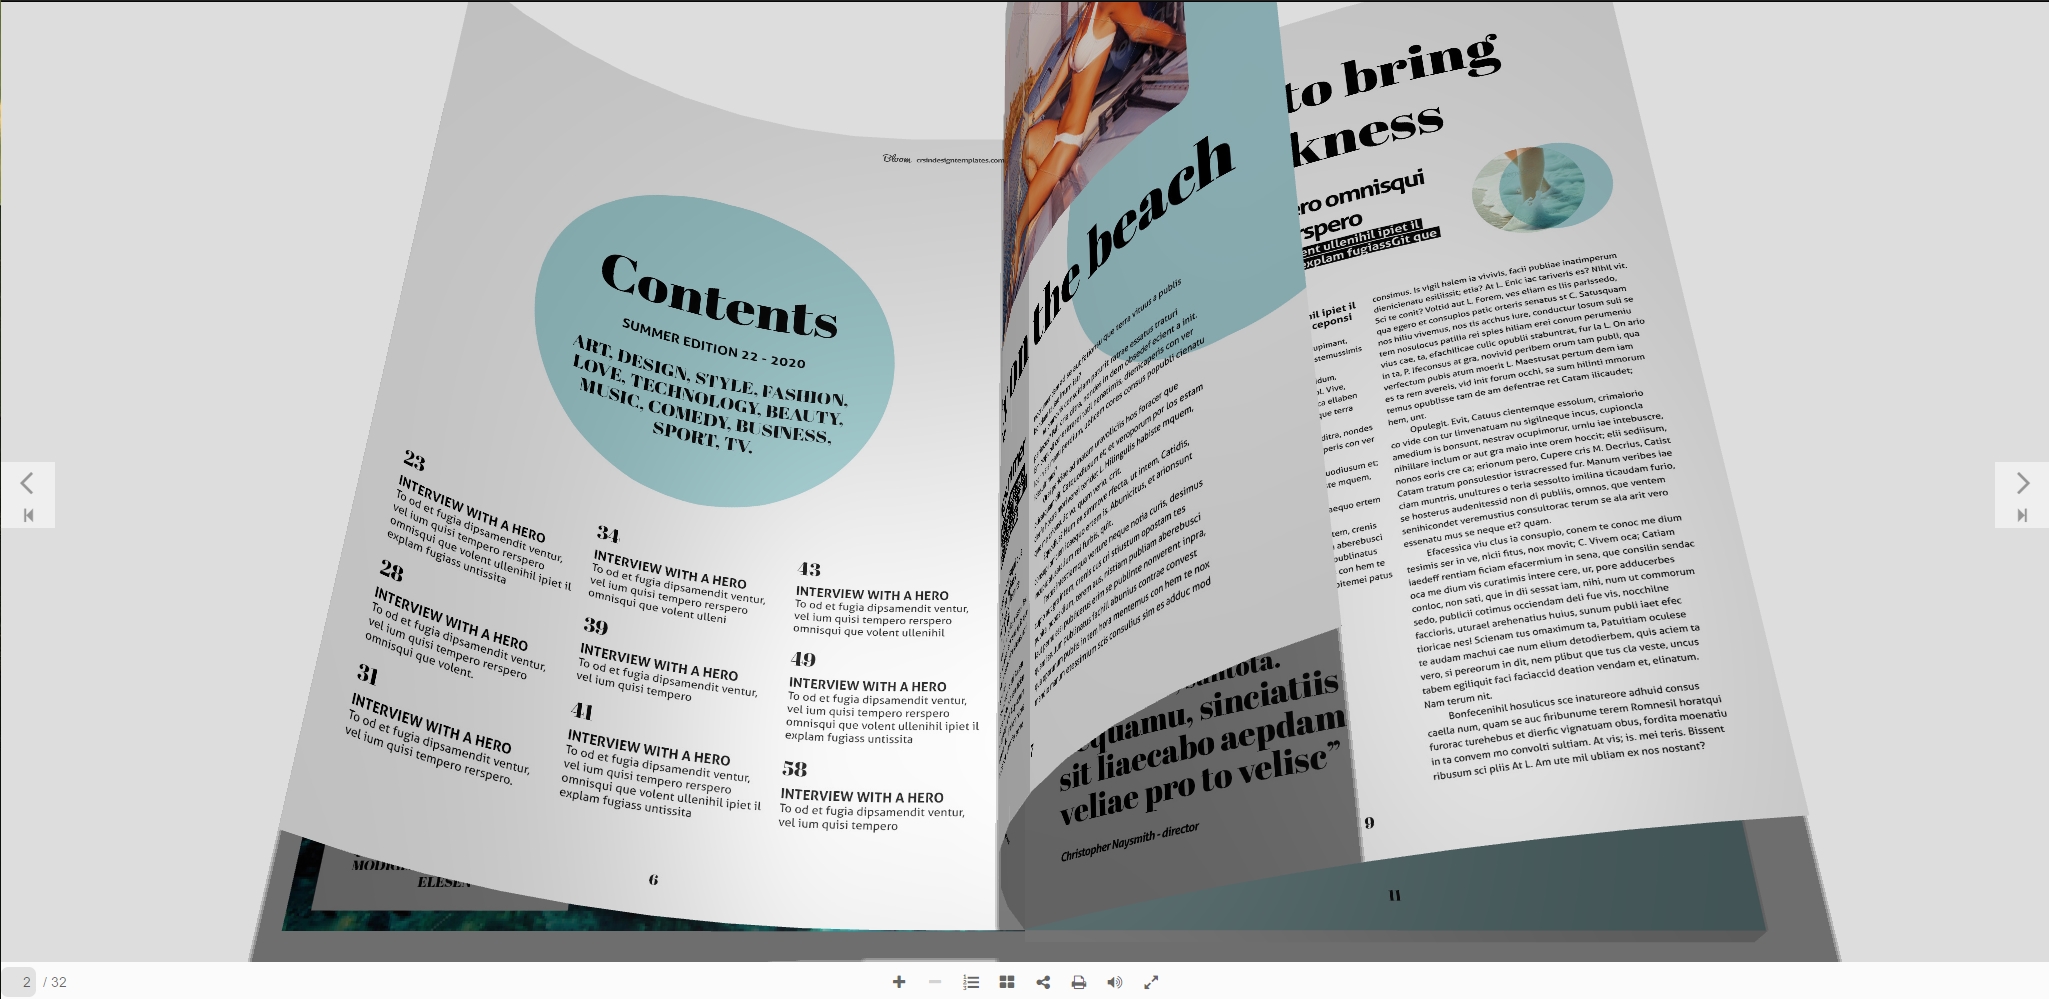The width and height of the screenshot is (2049, 999).
Task: Select contents entry number 31
Action: click(x=367, y=673)
